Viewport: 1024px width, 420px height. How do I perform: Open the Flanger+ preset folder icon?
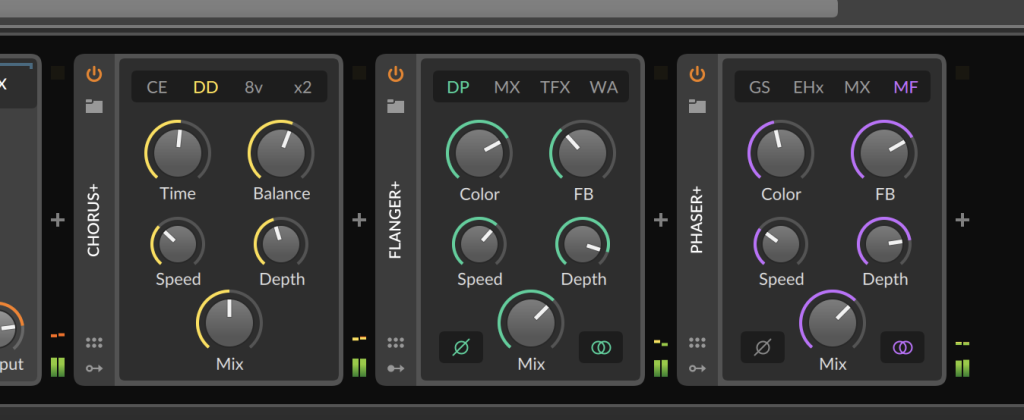click(396, 105)
